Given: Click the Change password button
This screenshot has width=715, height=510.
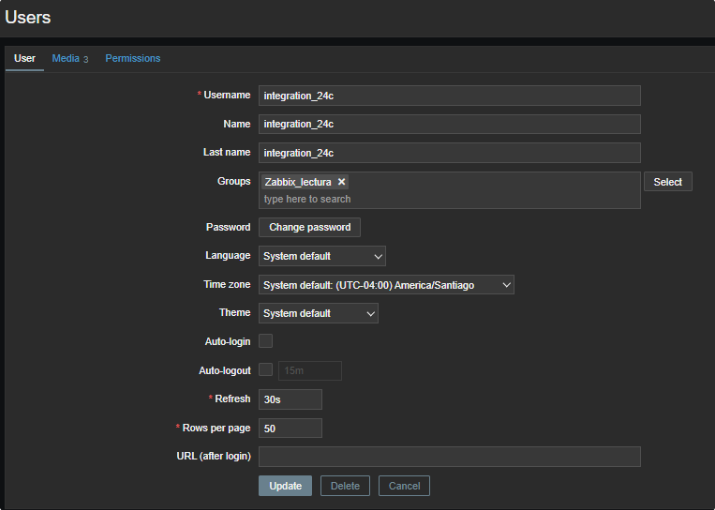Looking at the screenshot, I should click(309, 227).
